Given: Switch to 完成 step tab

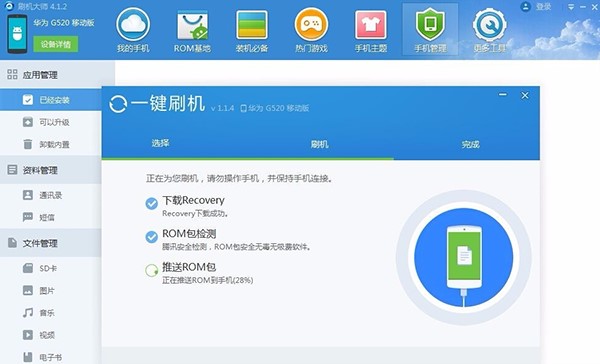Looking at the screenshot, I should pyautogui.click(x=471, y=144).
